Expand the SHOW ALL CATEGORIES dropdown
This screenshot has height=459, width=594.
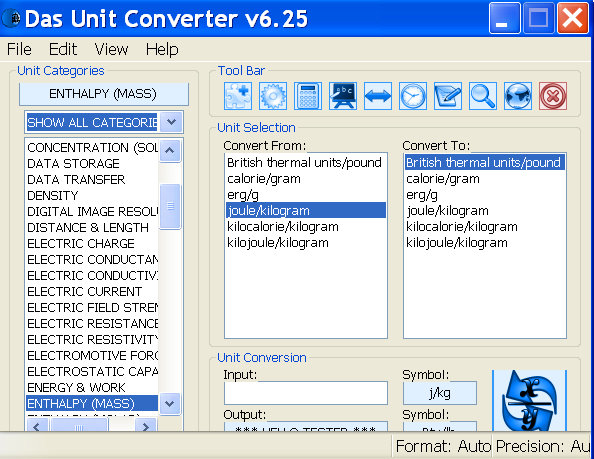(171, 122)
